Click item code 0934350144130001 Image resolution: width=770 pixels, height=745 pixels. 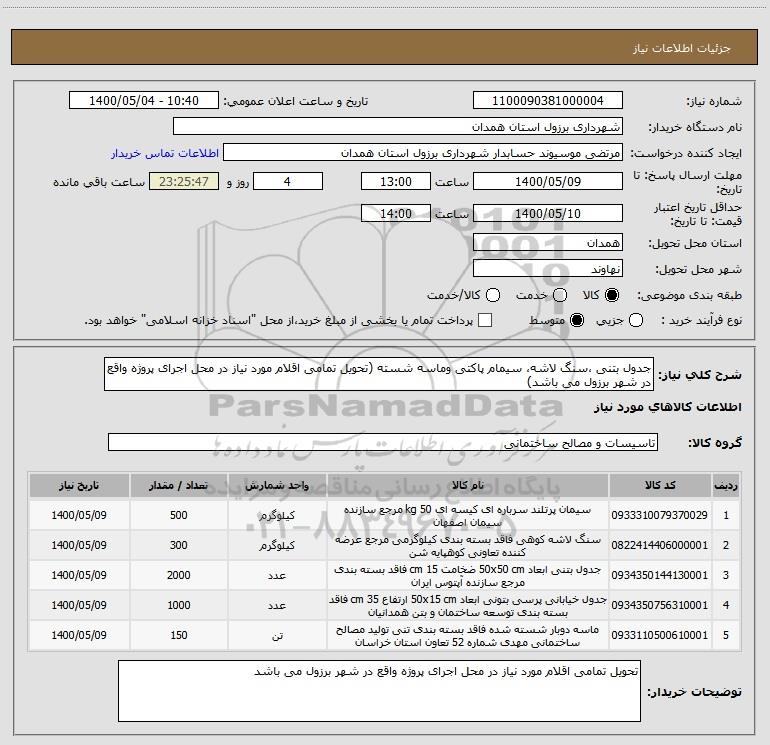pos(660,575)
